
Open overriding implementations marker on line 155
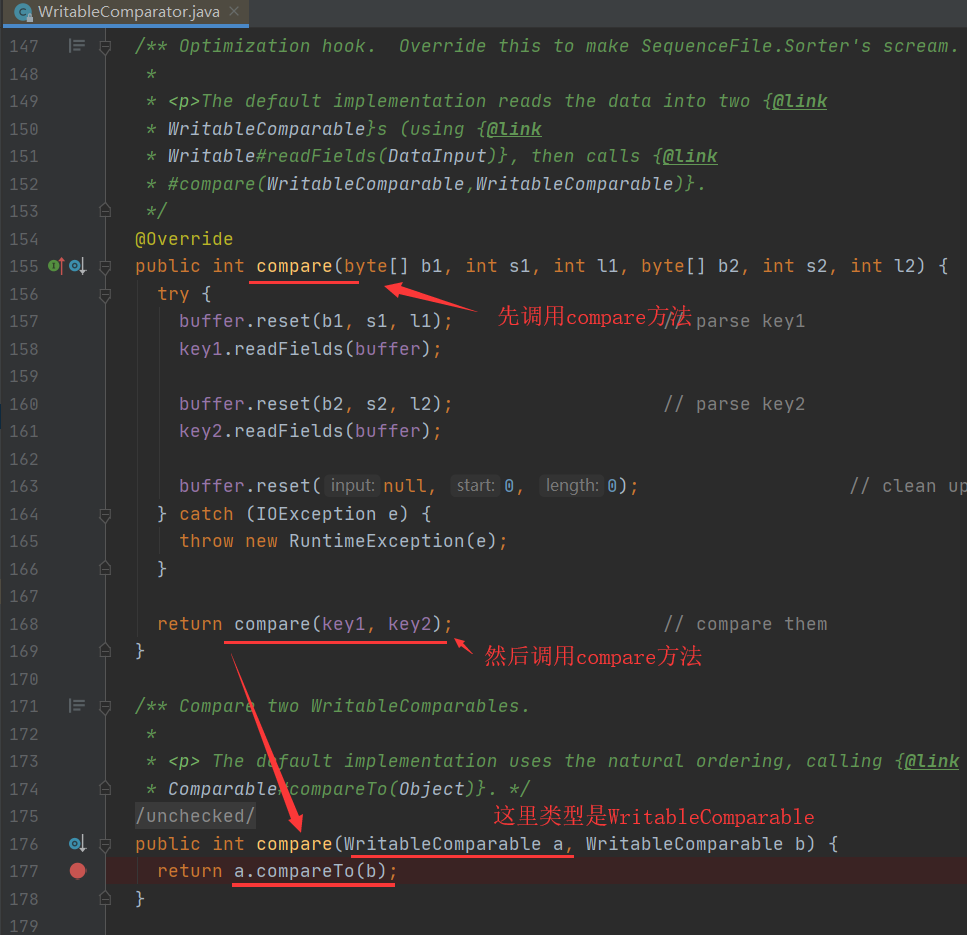pos(77,266)
